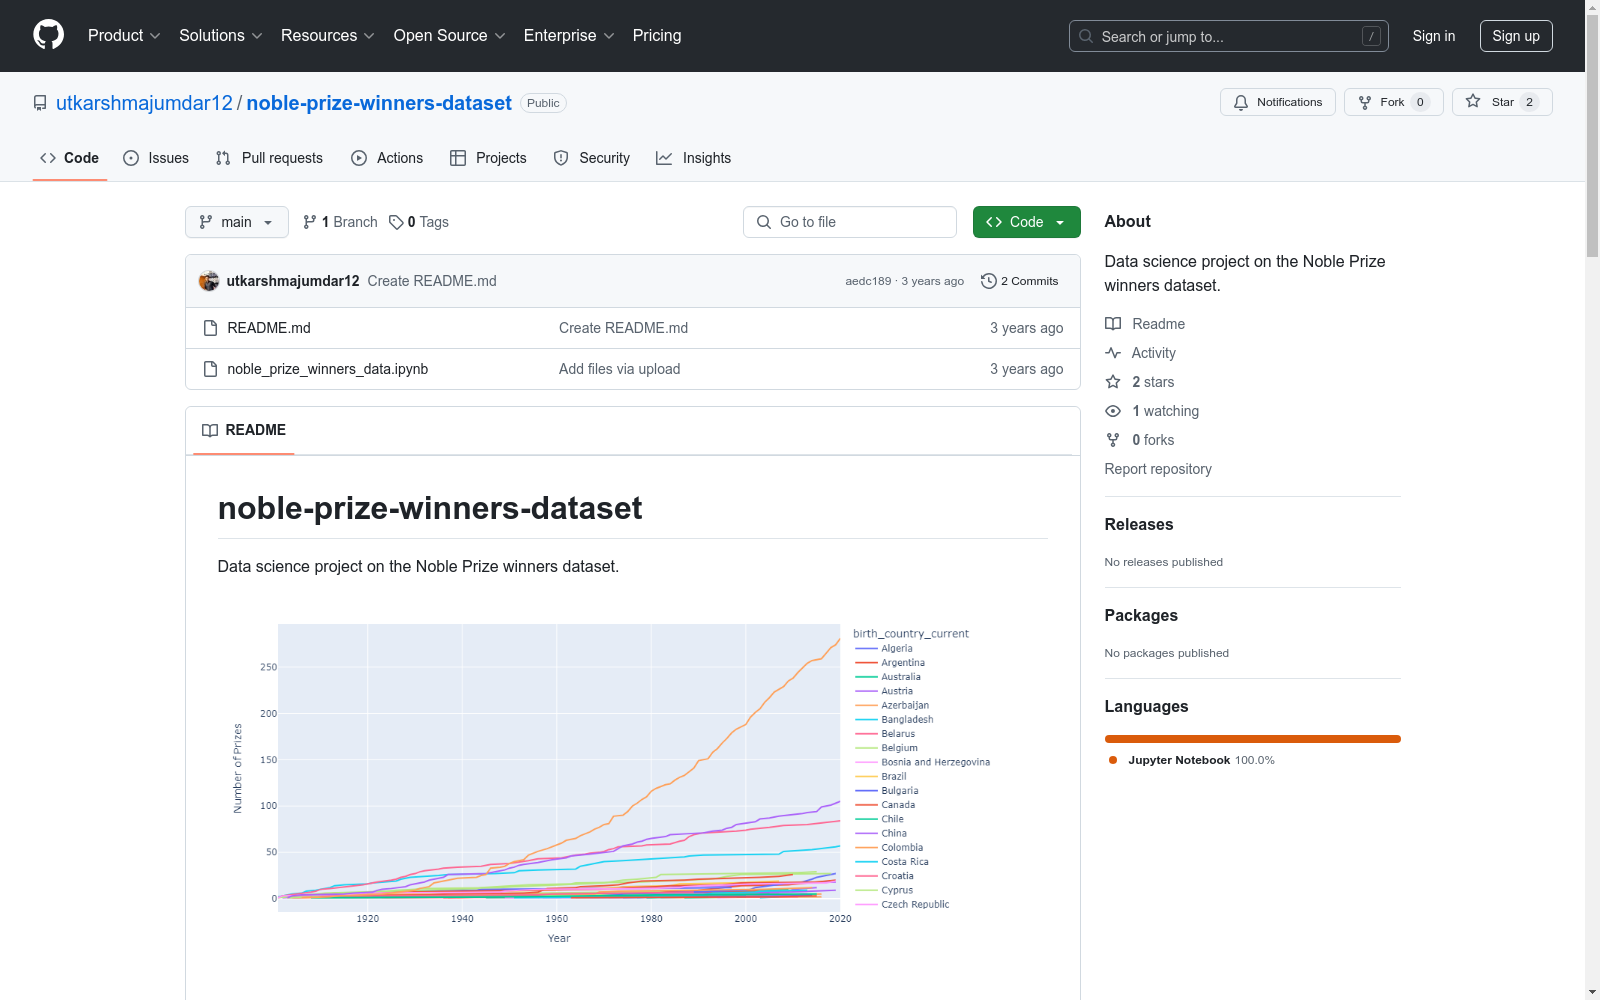Image resolution: width=1600 pixels, height=1000 pixels.
Task: Click the Projects table icon
Action: (458, 158)
